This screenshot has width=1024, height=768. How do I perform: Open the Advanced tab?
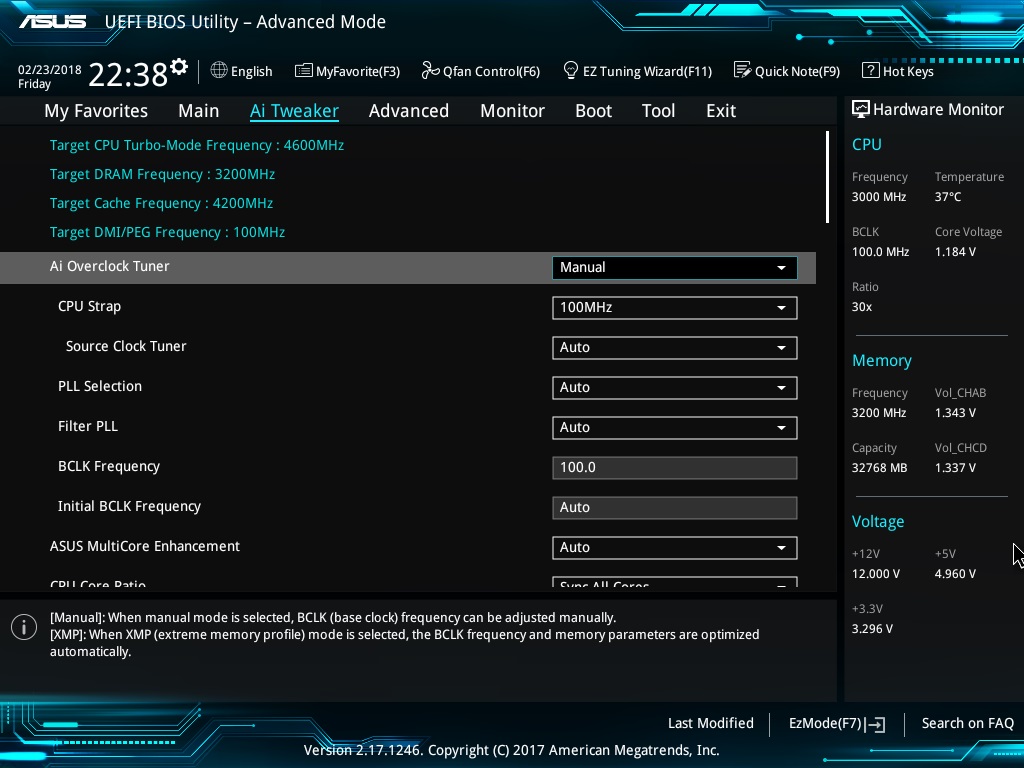409,111
